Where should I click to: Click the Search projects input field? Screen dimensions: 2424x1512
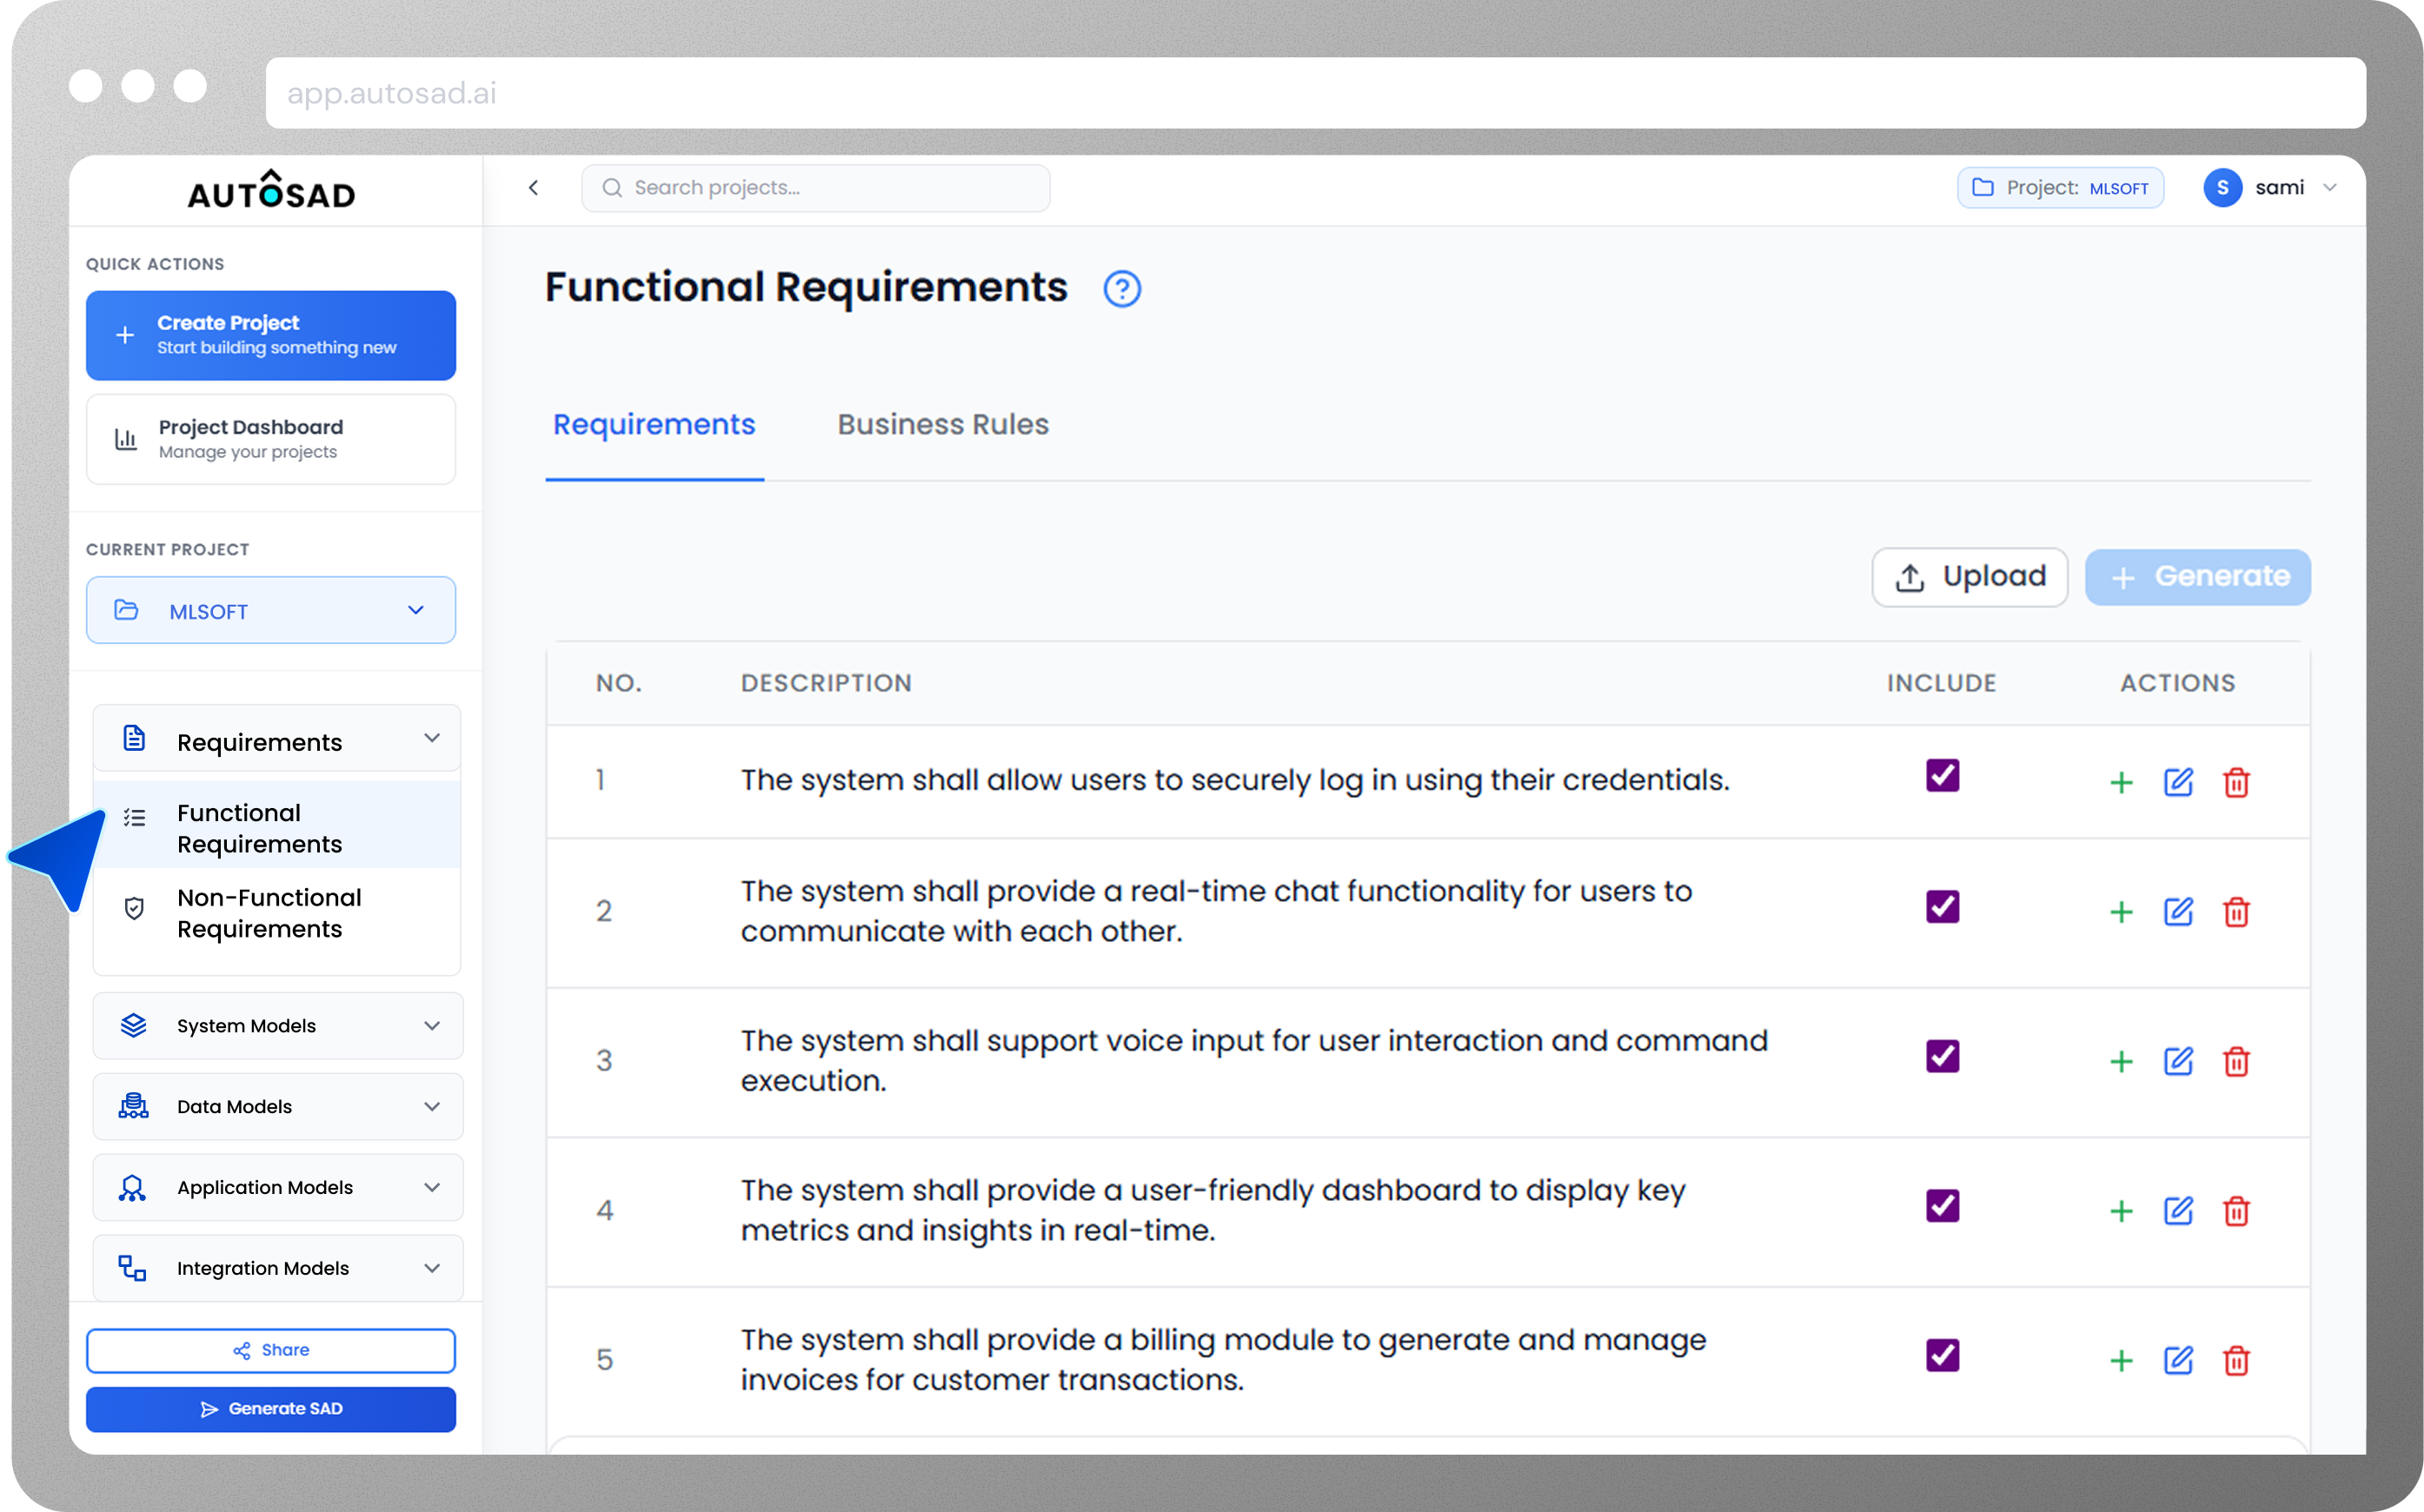815,188
